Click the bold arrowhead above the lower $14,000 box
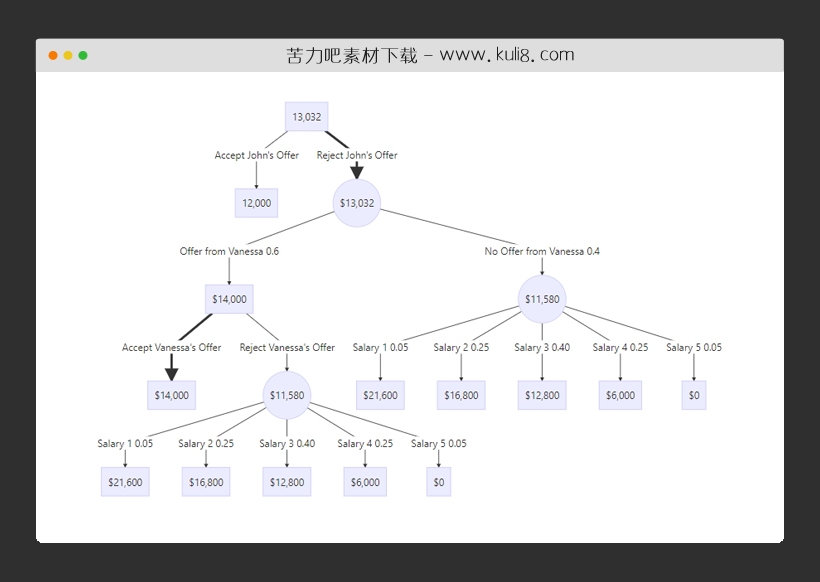This screenshot has width=820, height=582. coord(171,373)
